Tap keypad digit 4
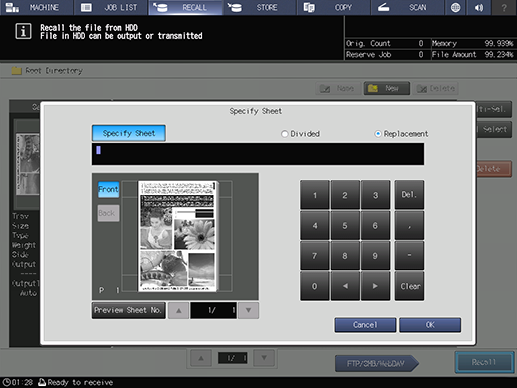 pos(315,226)
